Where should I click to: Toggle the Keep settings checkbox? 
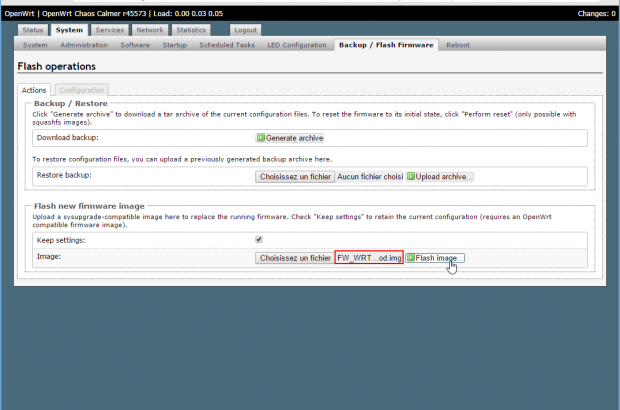(260, 240)
